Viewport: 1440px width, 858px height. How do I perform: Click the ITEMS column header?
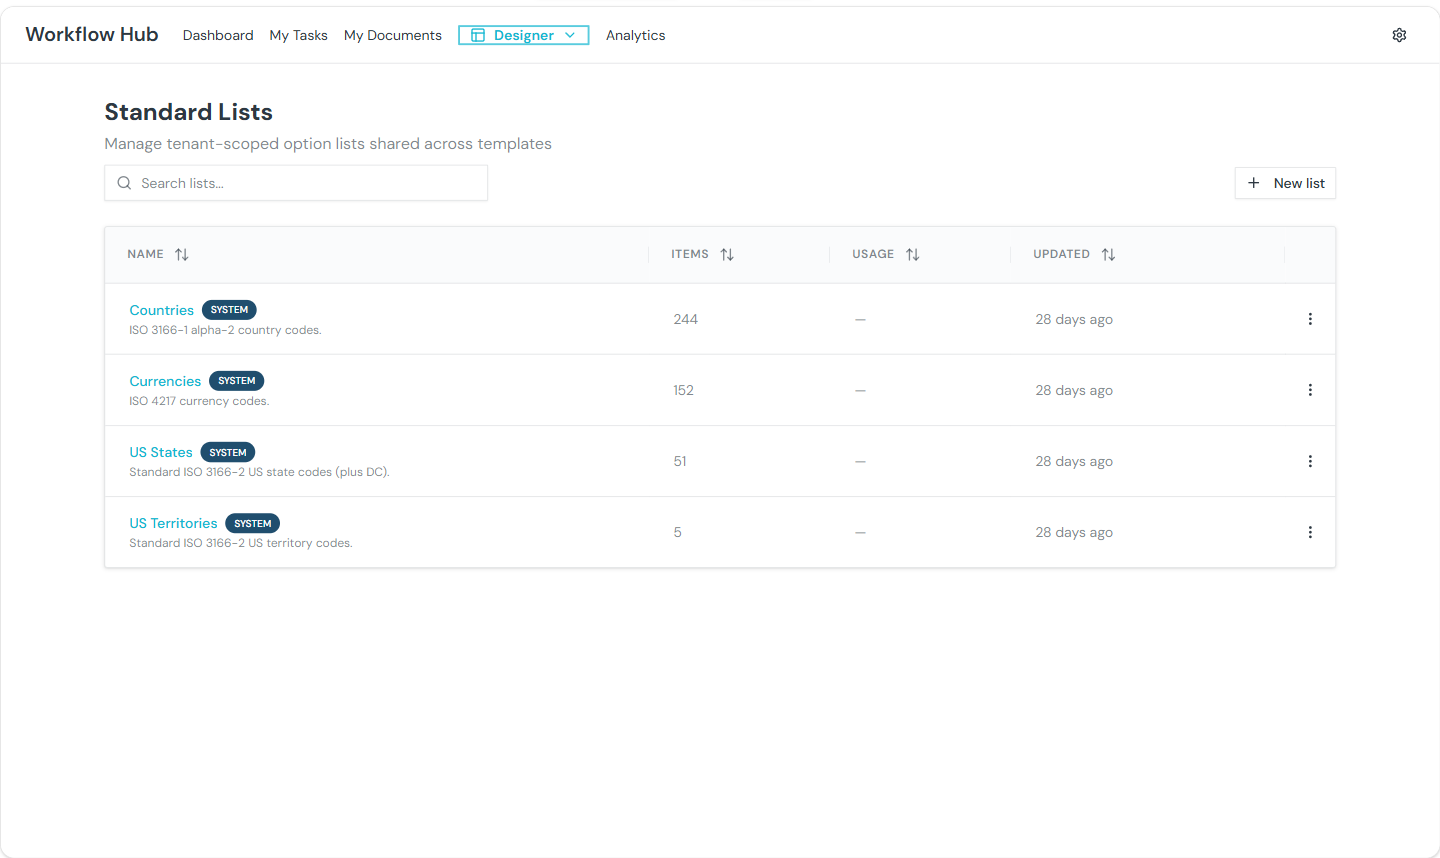(x=690, y=254)
